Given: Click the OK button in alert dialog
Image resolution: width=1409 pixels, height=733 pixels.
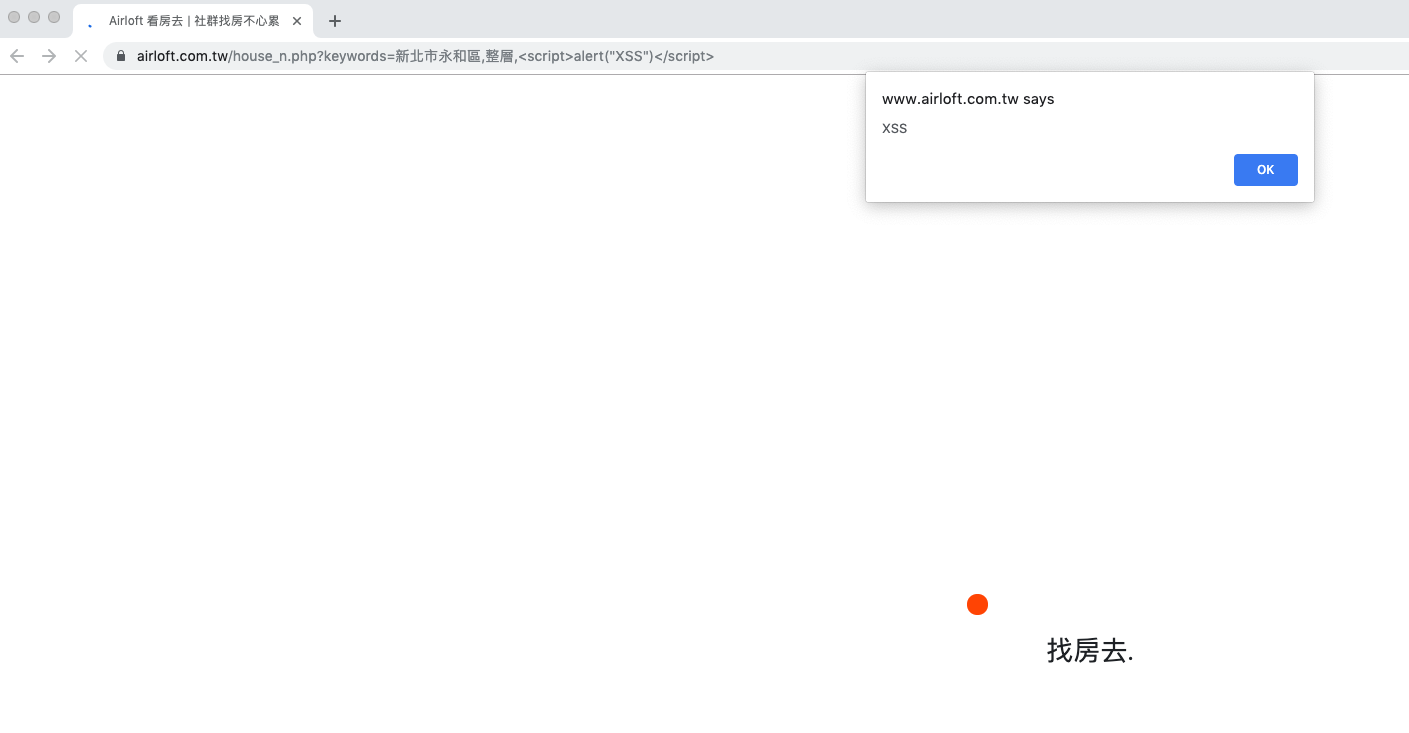Looking at the screenshot, I should click(1265, 170).
